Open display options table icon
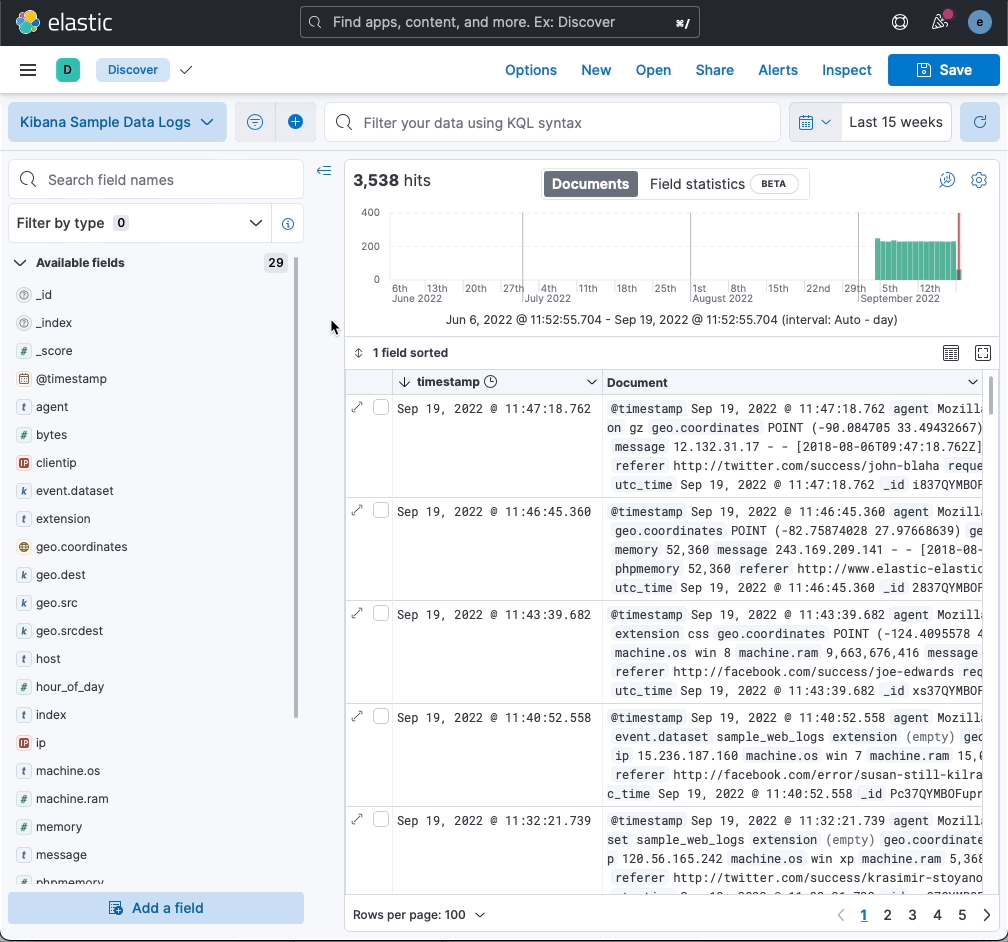Viewport: 1008px width, 942px height. click(x=950, y=353)
